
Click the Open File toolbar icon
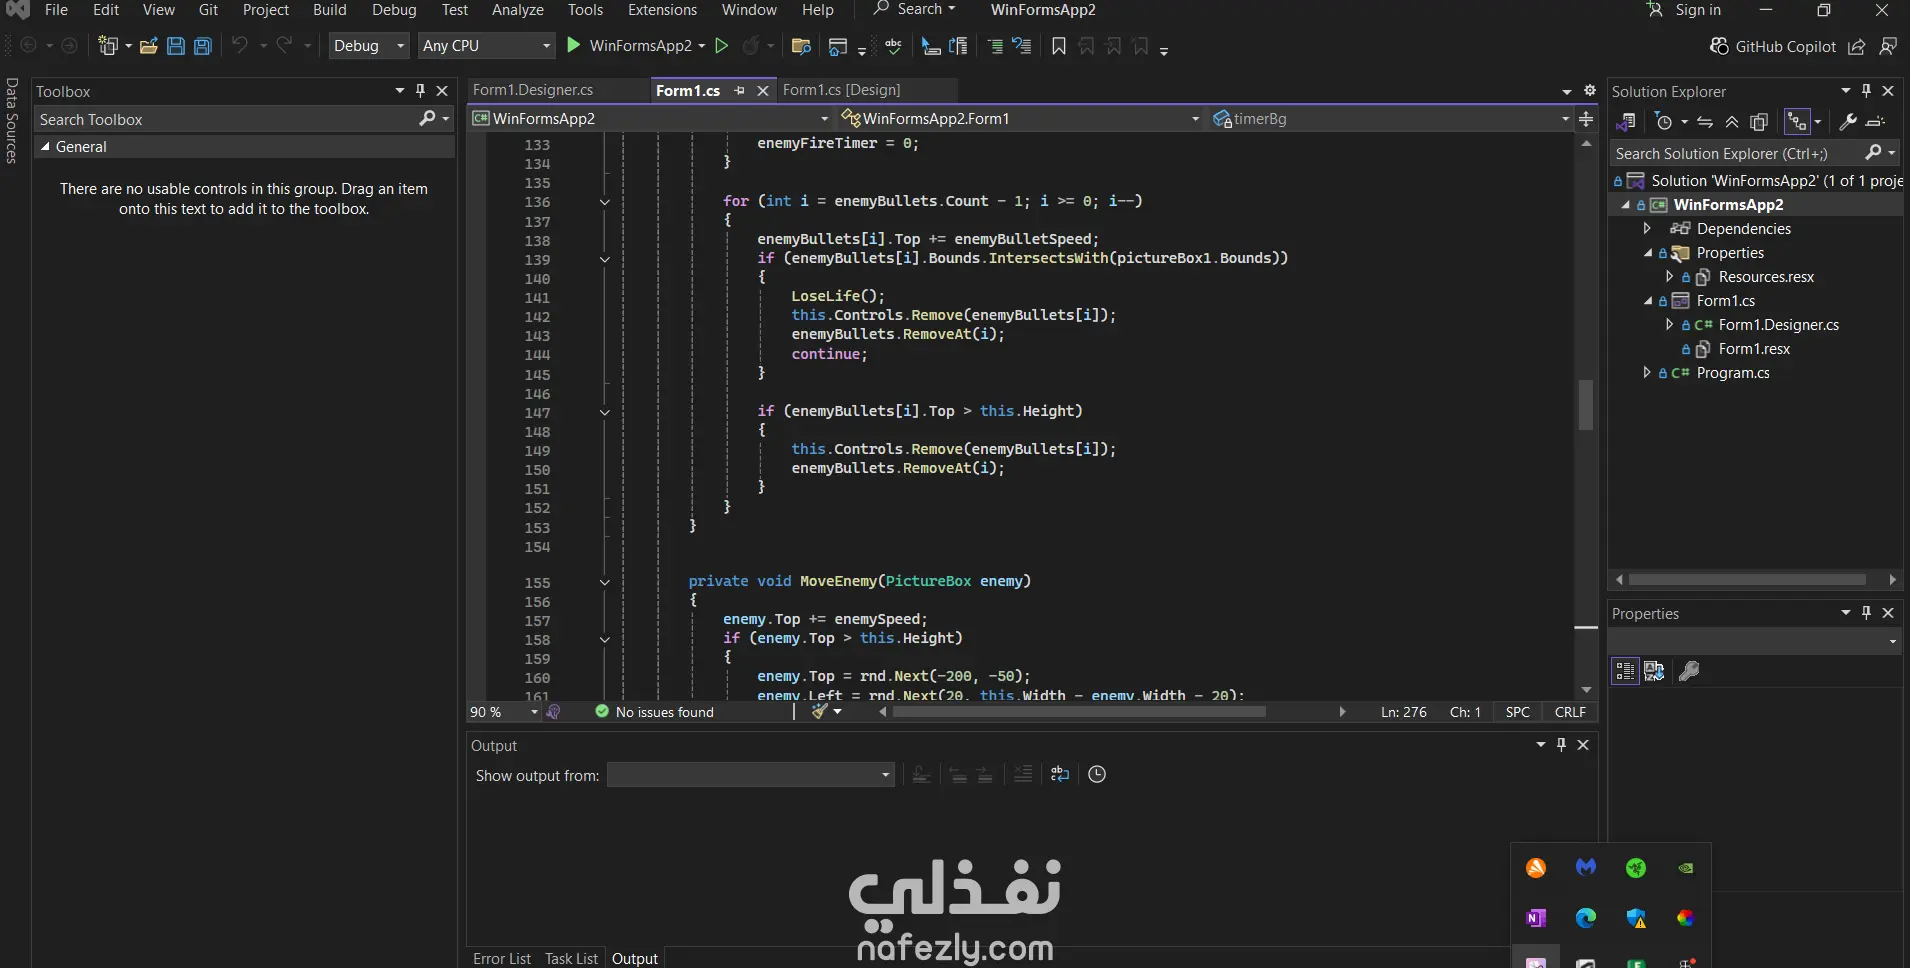pos(149,46)
